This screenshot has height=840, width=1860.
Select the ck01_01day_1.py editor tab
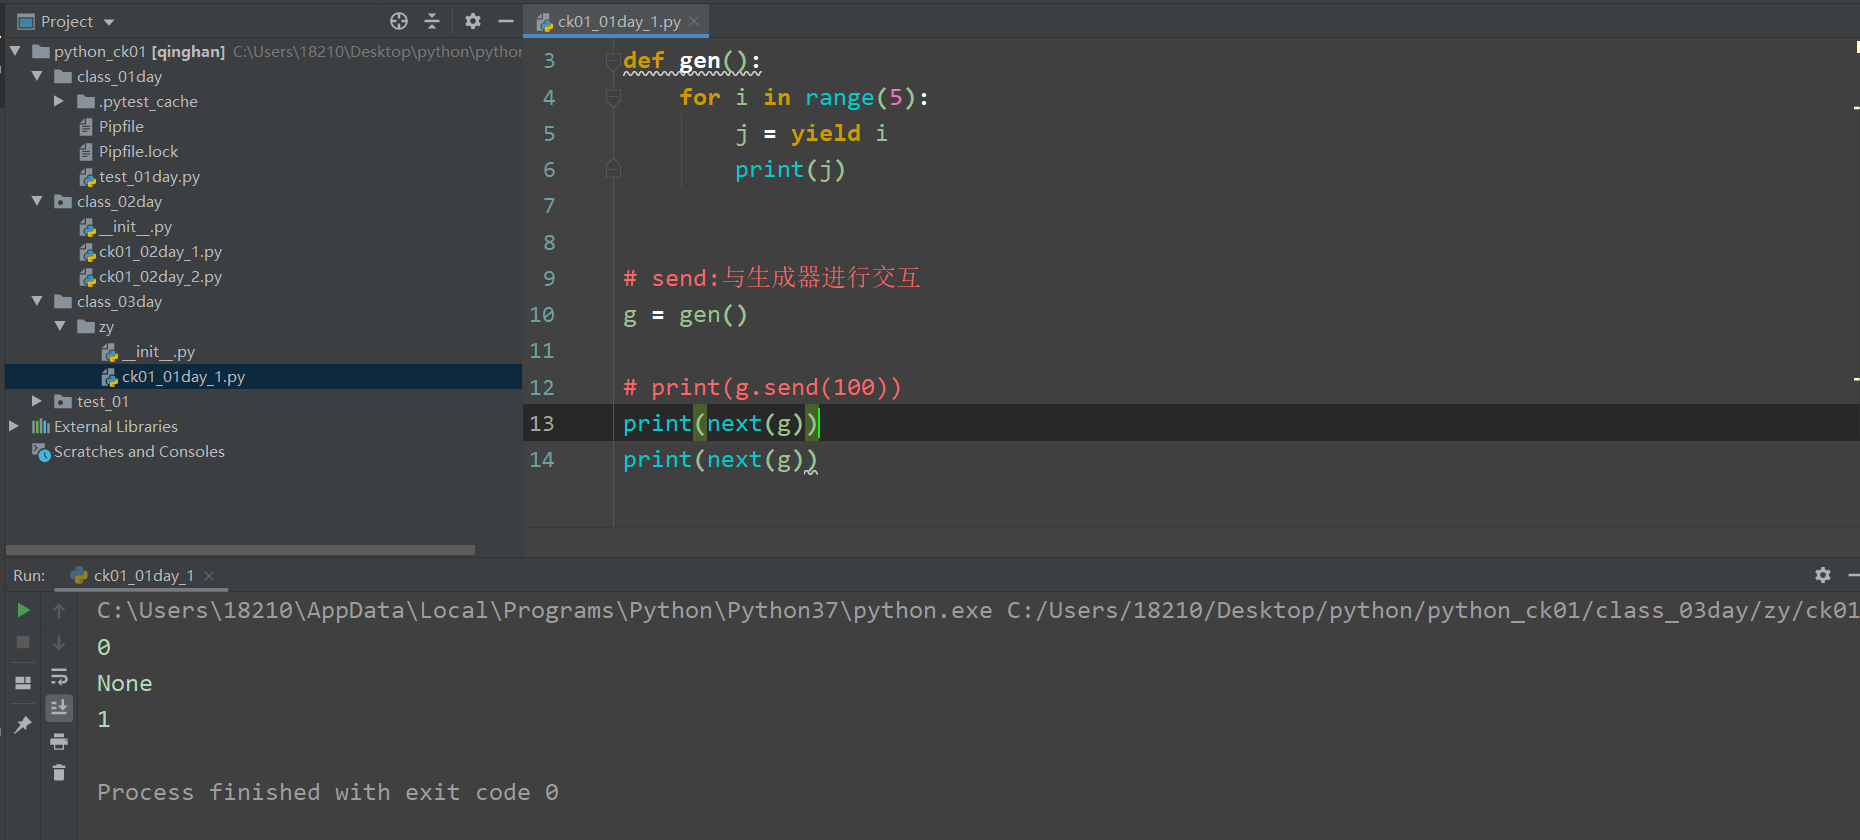pyautogui.click(x=618, y=21)
